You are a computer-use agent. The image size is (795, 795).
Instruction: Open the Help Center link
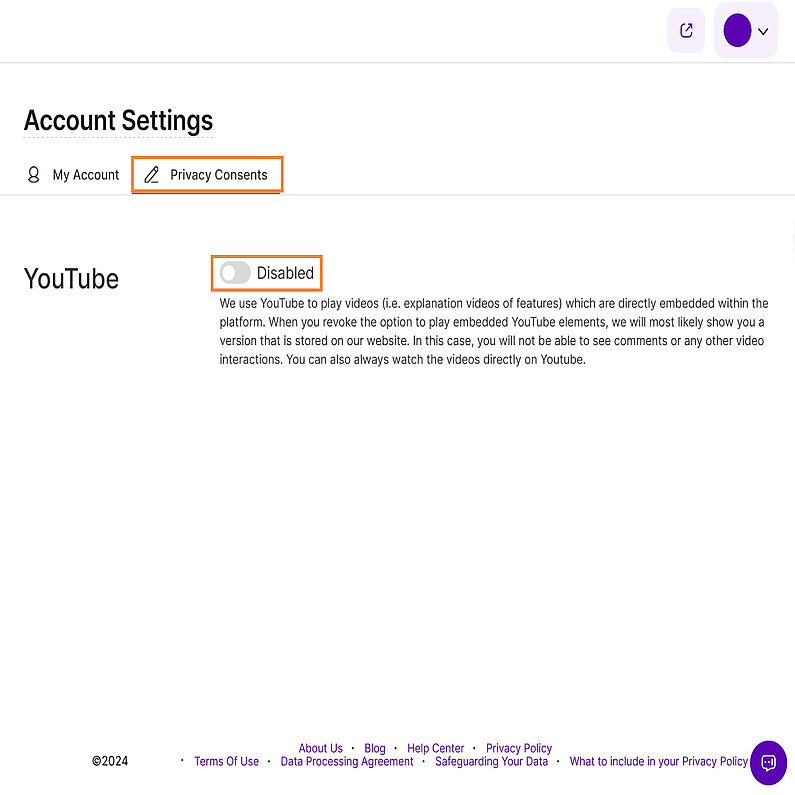coord(436,748)
